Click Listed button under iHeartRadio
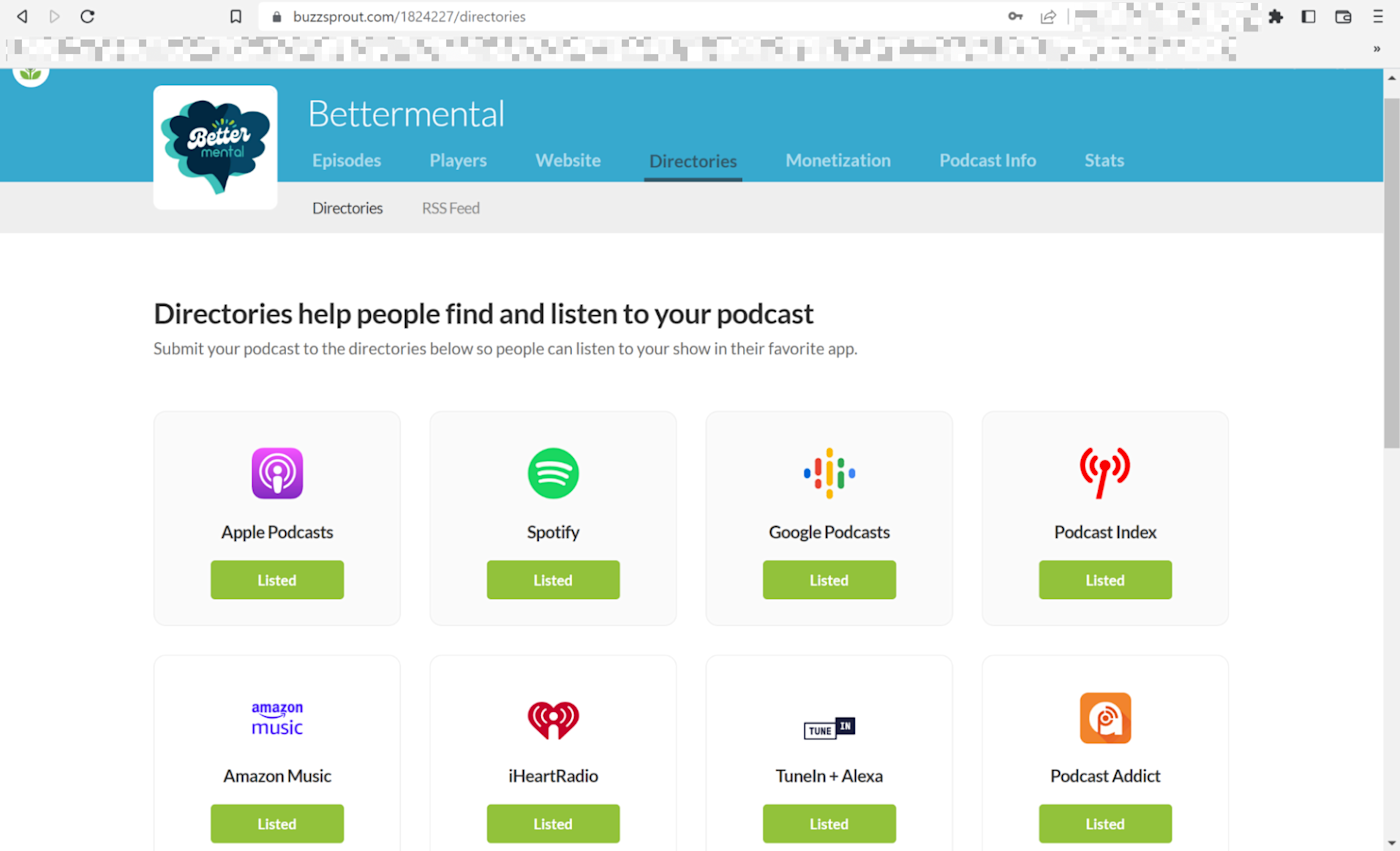This screenshot has width=1400, height=851. [x=553, y=824]
